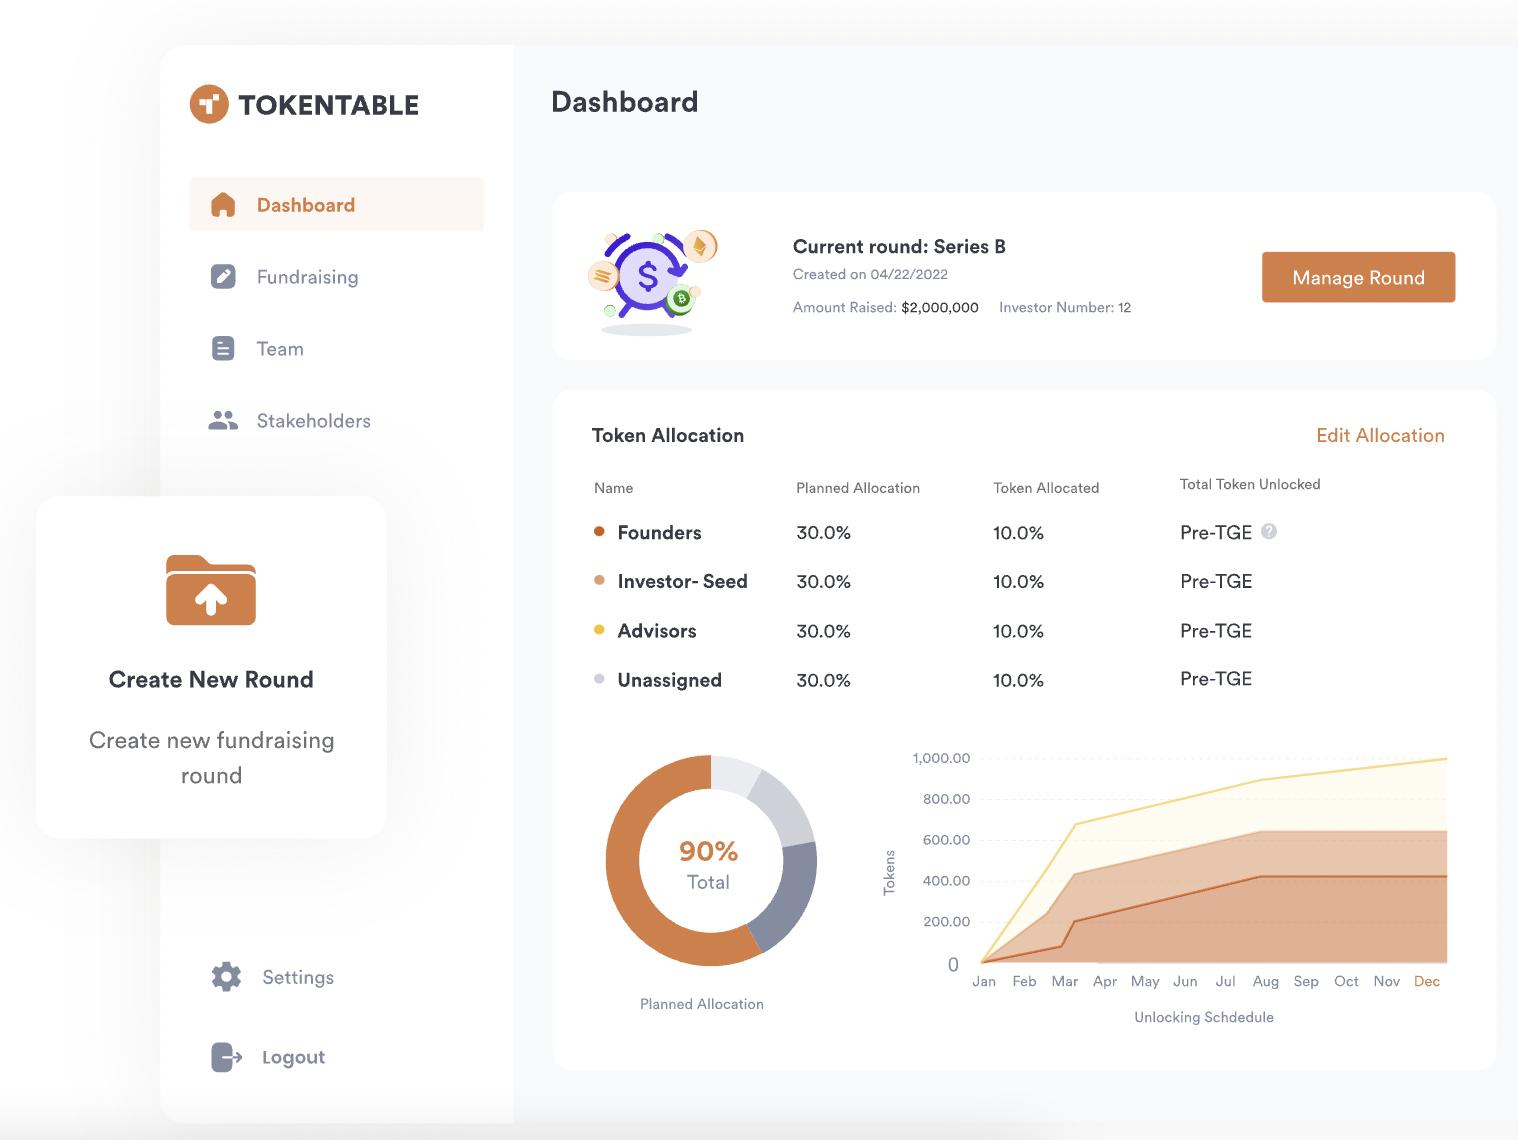
Task: Open the Stakeholders menu item
Action: 313,421
